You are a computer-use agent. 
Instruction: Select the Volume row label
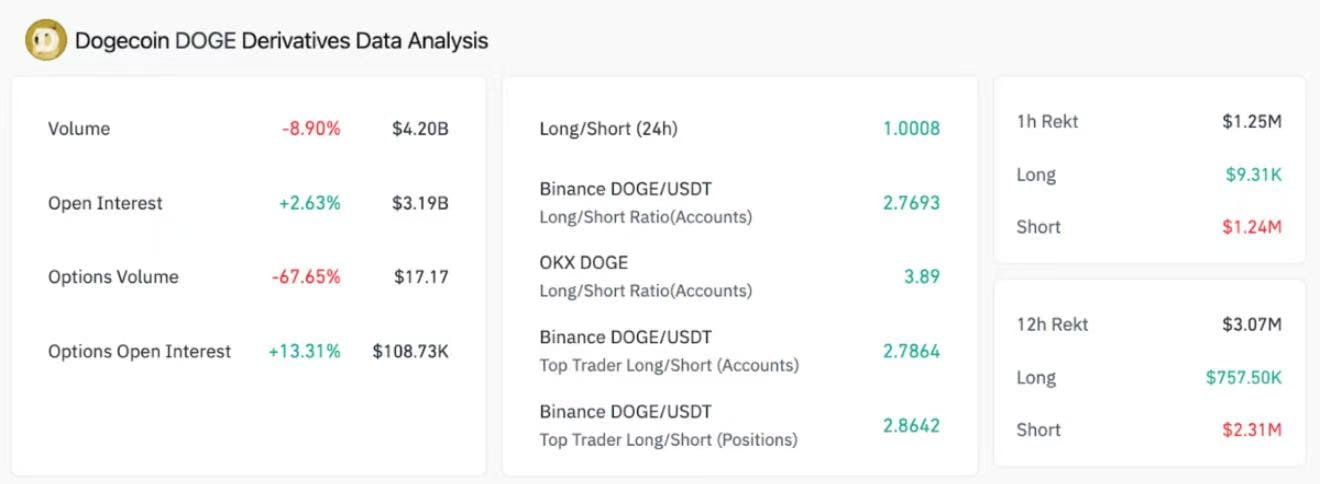point(79,129)
